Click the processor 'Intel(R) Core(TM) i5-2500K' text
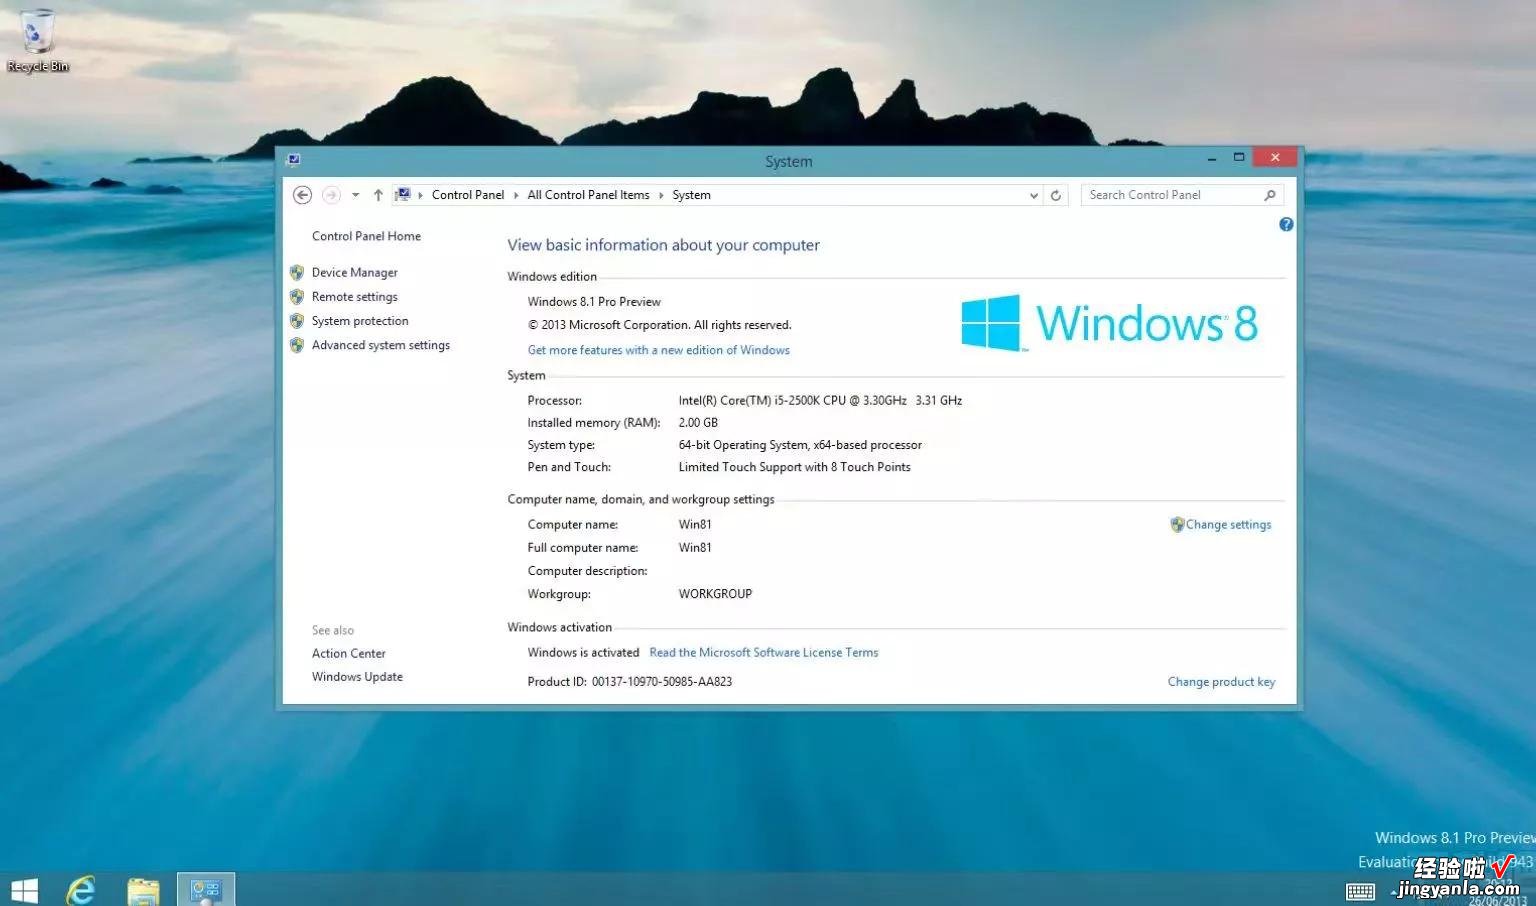The width and height of the screenshot is (1536, 906). click(820, 401)
